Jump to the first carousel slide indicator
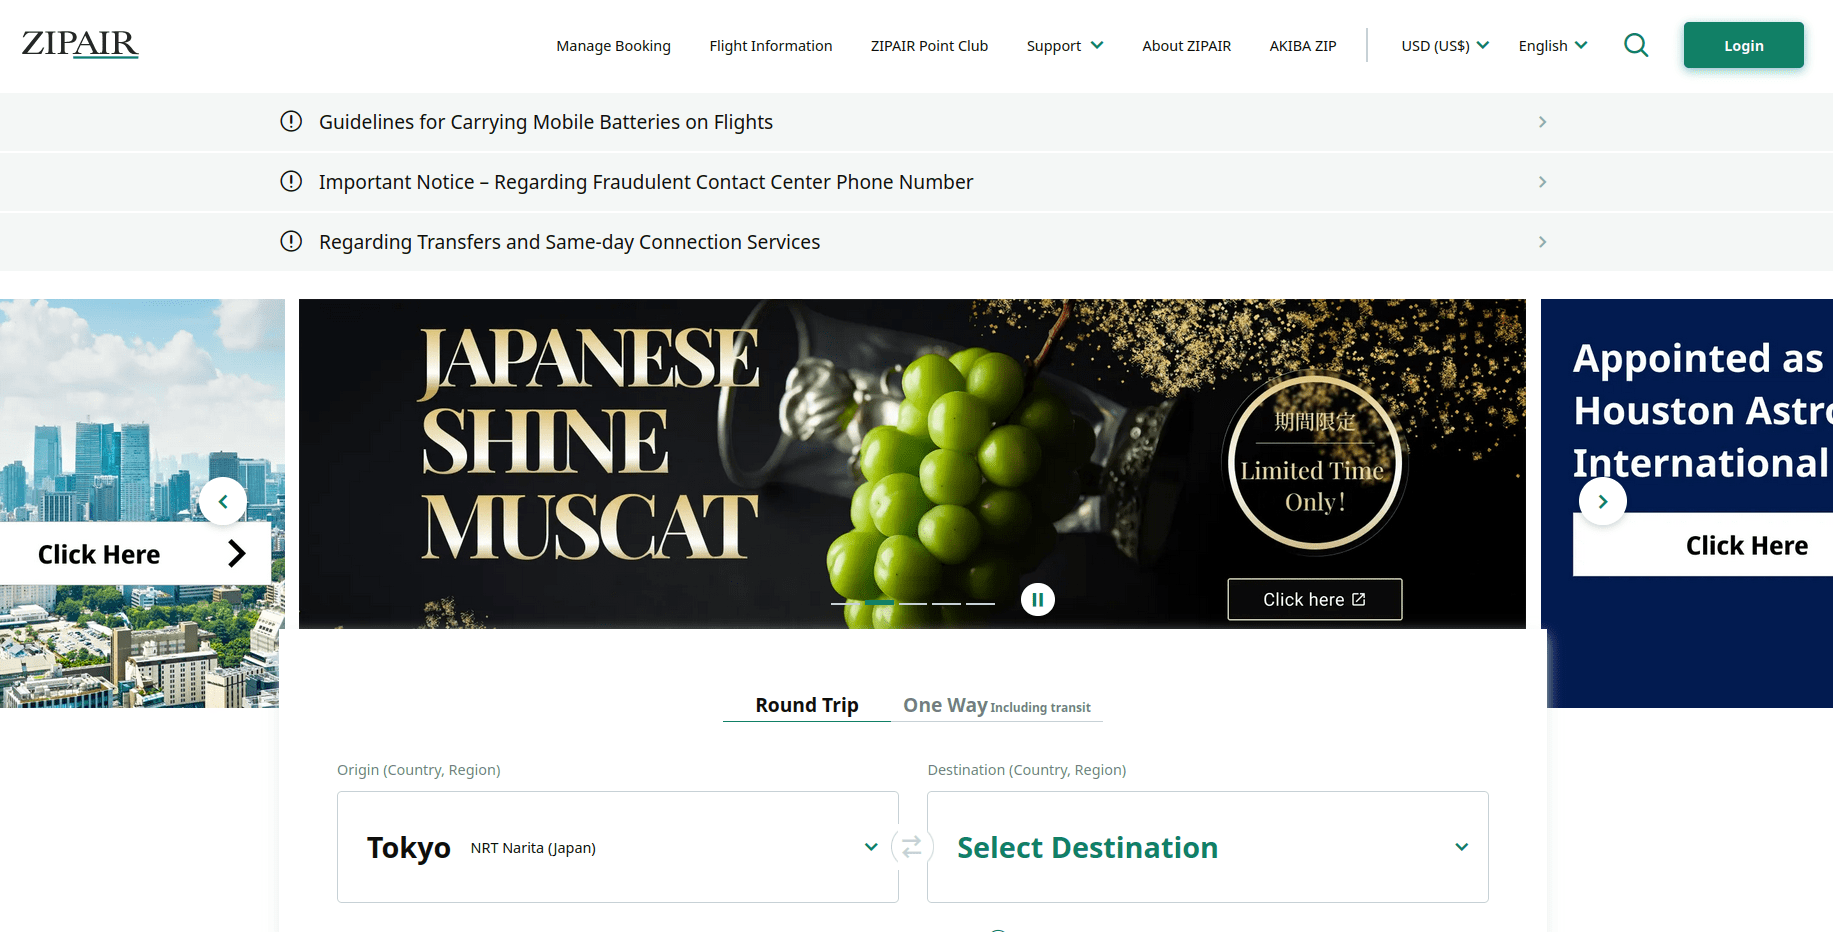Image resolution: width=1833 pixels, height=932 pixels. pos(845,603)
